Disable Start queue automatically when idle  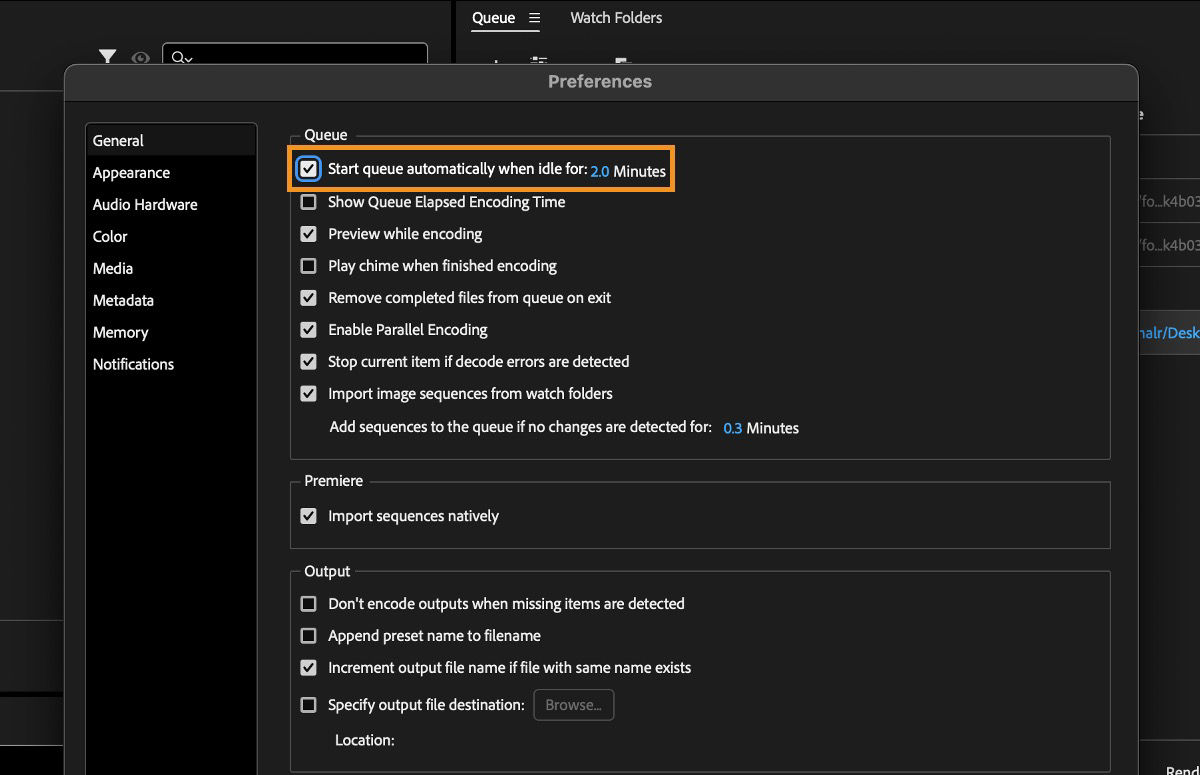[x=308, y=169]
